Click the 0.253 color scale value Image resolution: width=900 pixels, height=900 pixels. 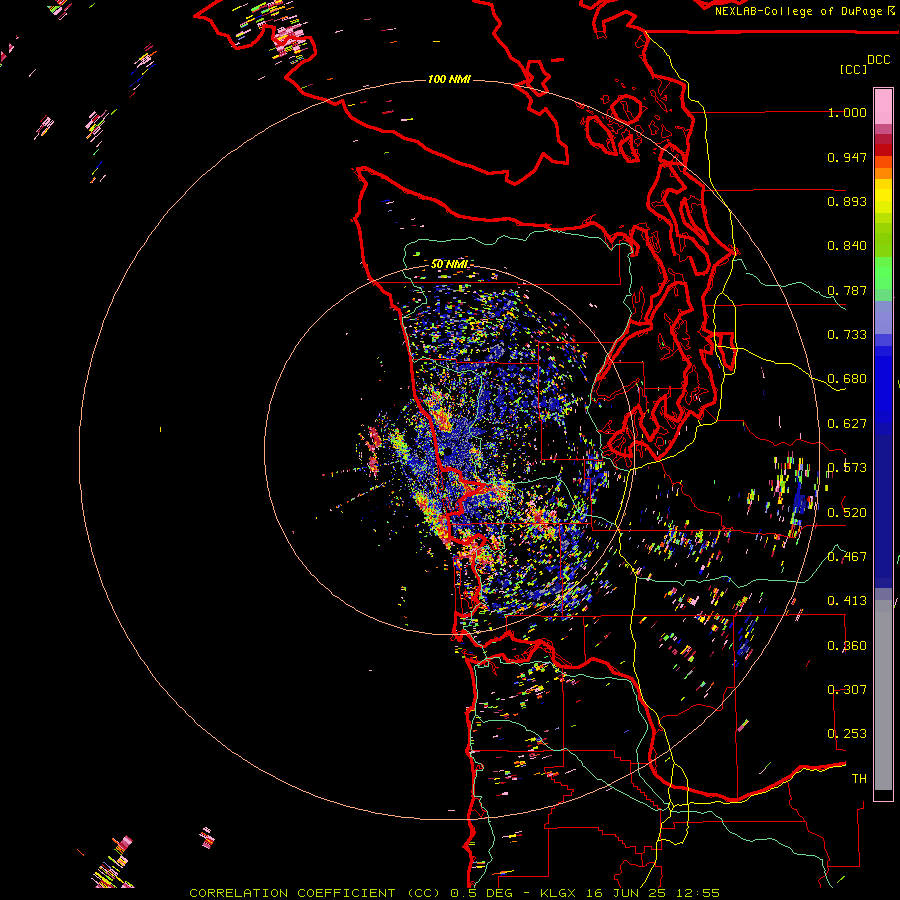[x=847, y=734]
